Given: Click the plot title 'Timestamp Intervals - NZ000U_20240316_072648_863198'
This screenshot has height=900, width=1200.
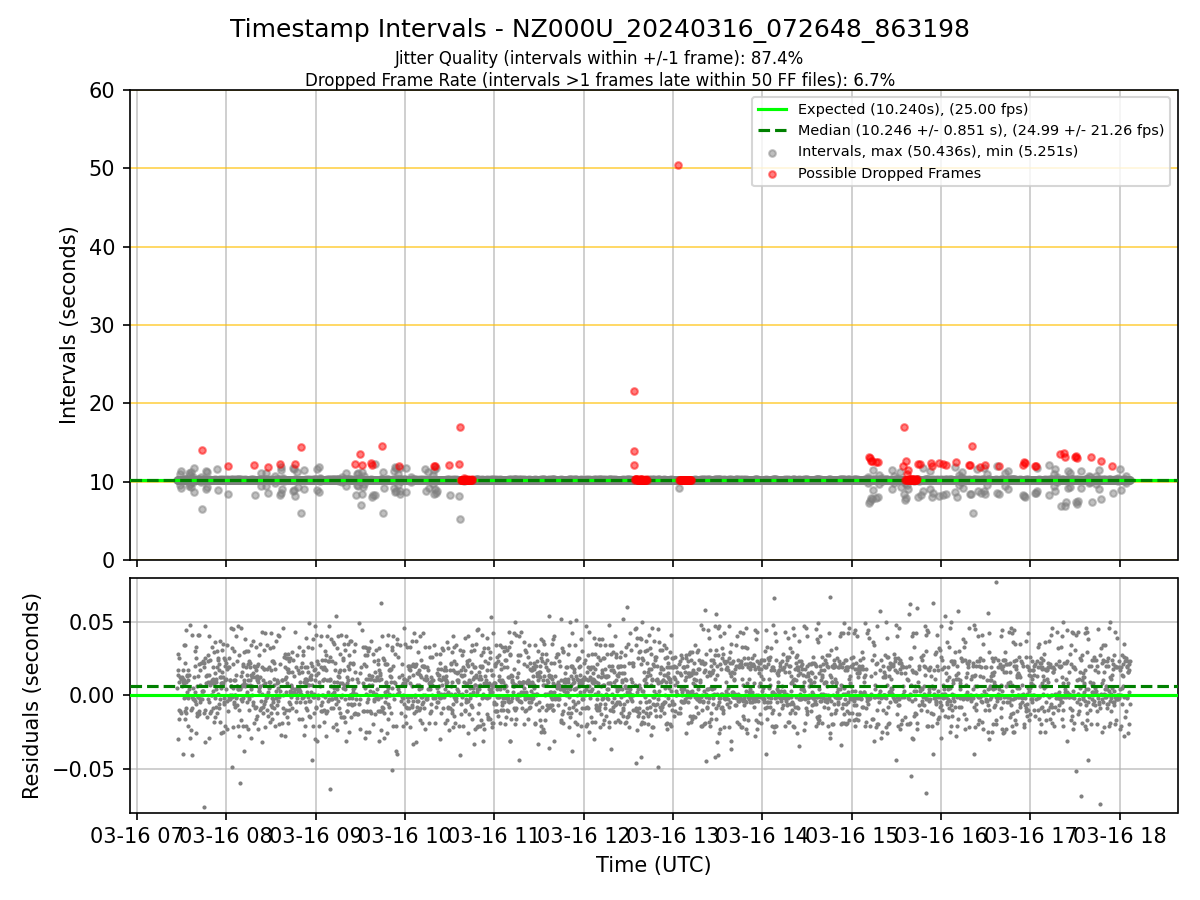Looking at the screenshot, I should (599, 29).
